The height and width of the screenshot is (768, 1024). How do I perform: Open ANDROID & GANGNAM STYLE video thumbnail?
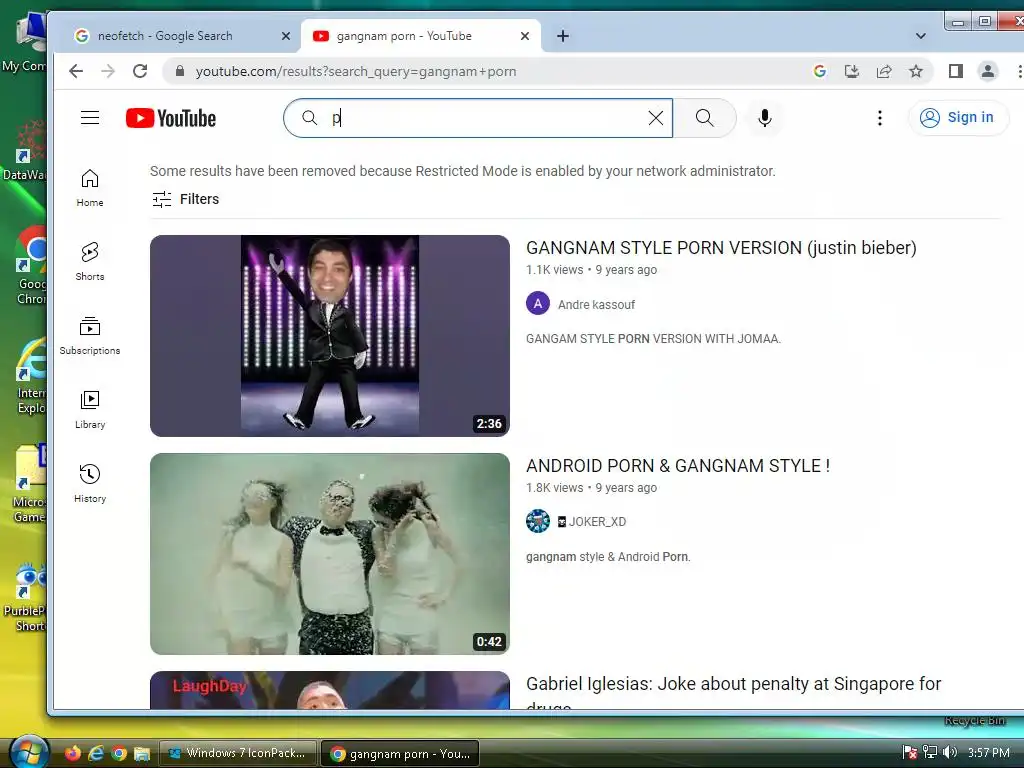click(330, 554)
